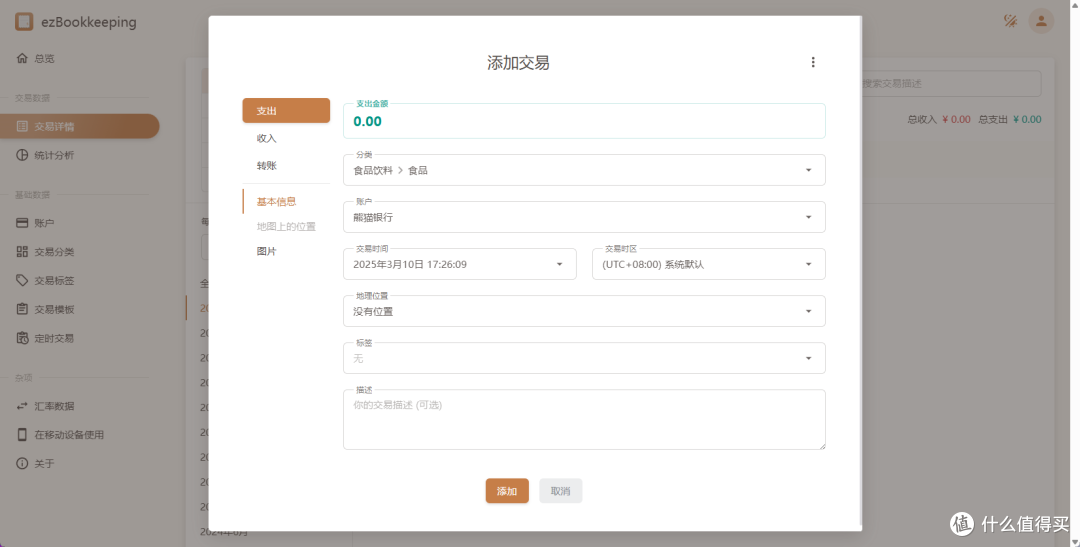Expand the 账户 account dropdown 熊猫银行
The image size is (1080, 547).
pyautogui.click(x=584, y=217)
